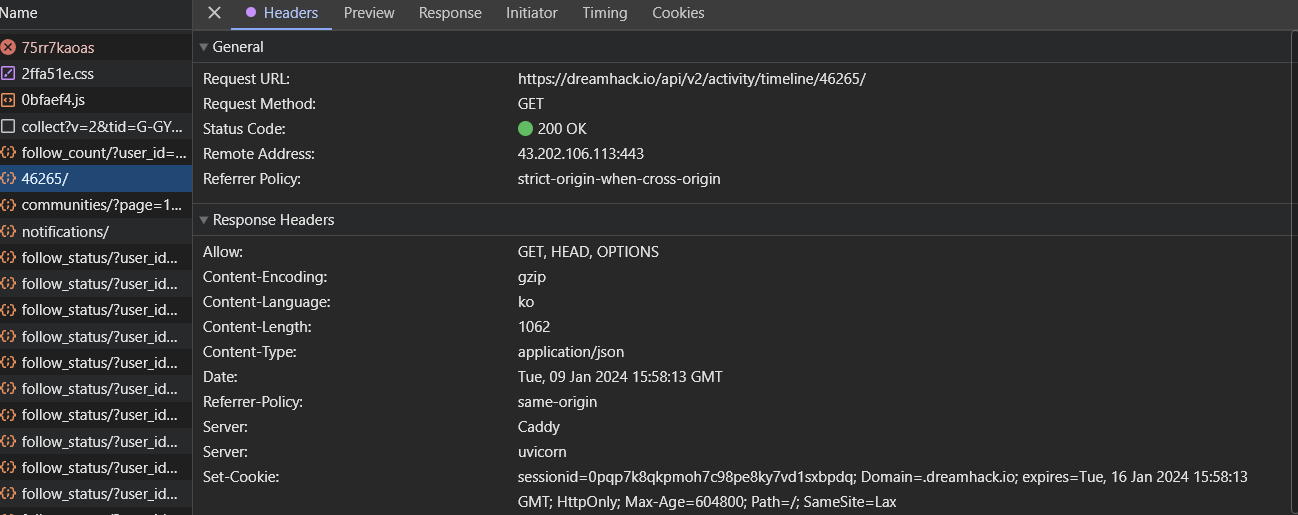Image resolution: width=1298 pixels, height=515 pixels.
Task: Select the first follow_status request row
Action: 98,257
